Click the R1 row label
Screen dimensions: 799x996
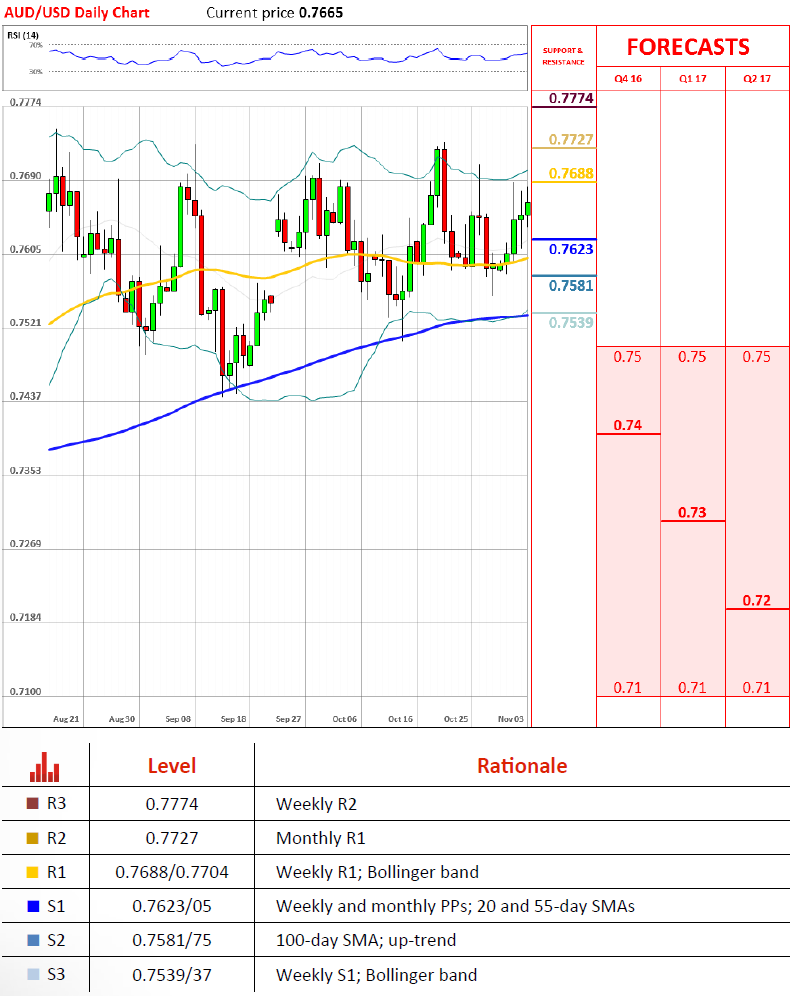point(57,872)
